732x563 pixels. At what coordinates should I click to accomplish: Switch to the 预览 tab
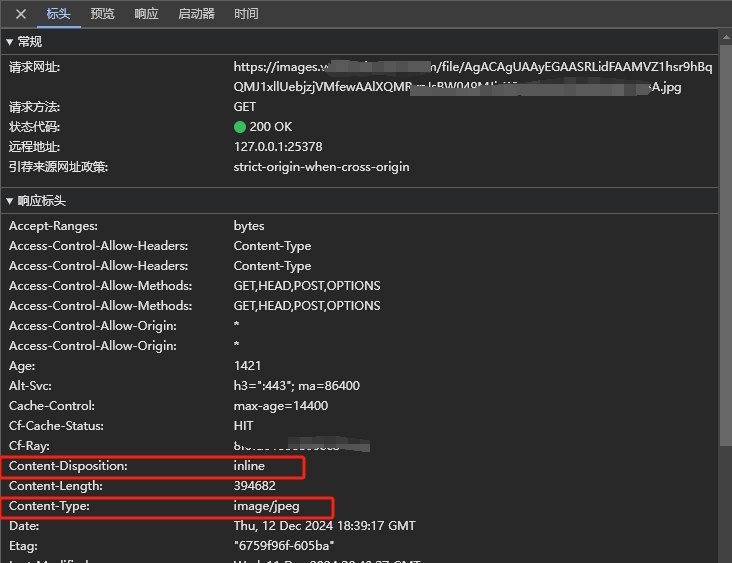[x=102, y=14]
